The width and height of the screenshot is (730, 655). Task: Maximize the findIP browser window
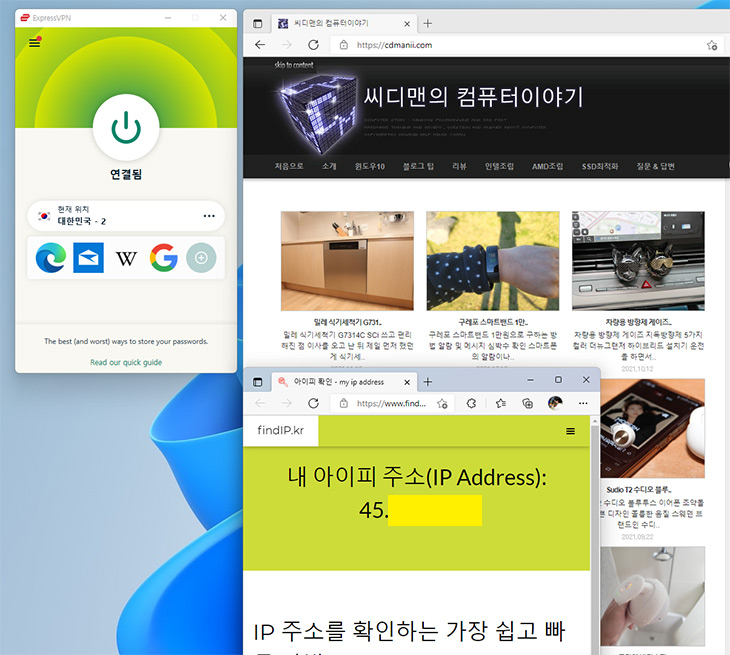(x=558, y=380)
